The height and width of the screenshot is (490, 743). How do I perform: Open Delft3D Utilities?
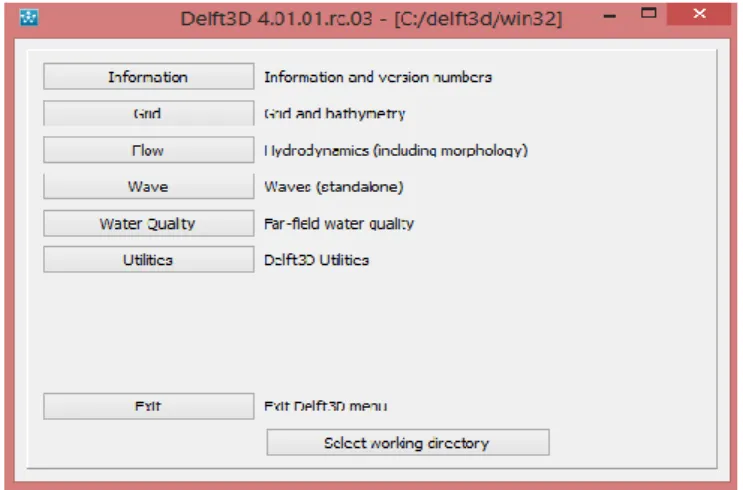pyautogui.click(x=148, y=260)
